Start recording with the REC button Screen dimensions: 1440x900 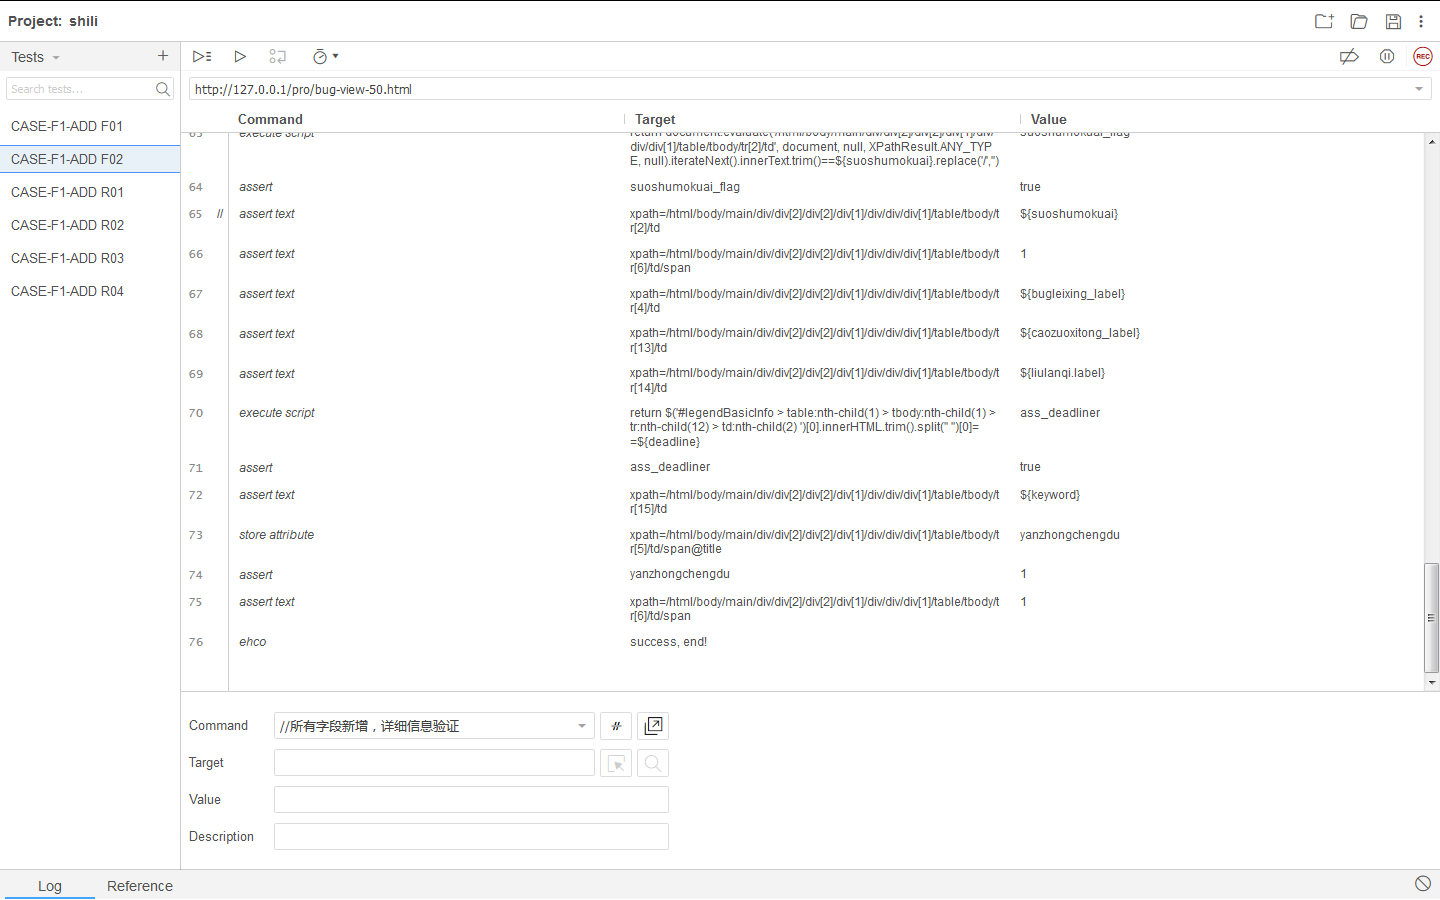tap(1422, 56)
